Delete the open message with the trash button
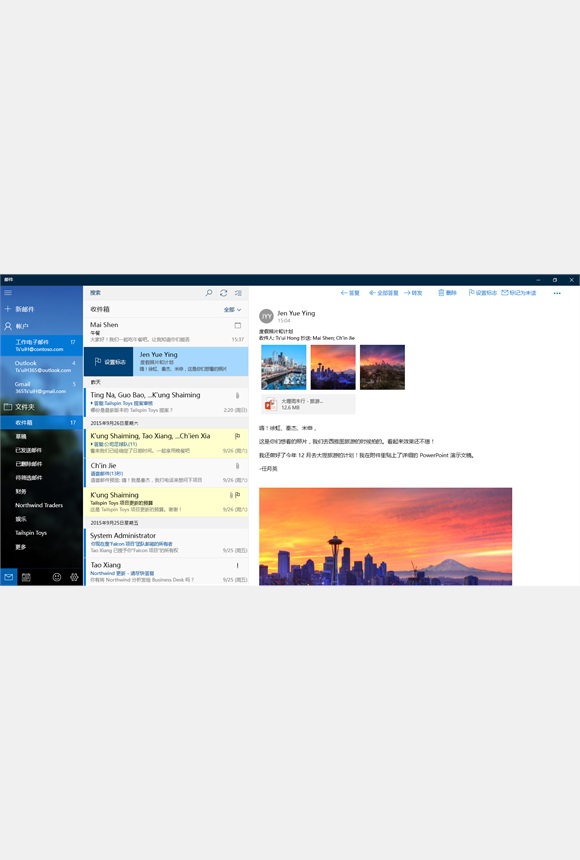Viewport: 580px width, 860px height. point(447,293)
